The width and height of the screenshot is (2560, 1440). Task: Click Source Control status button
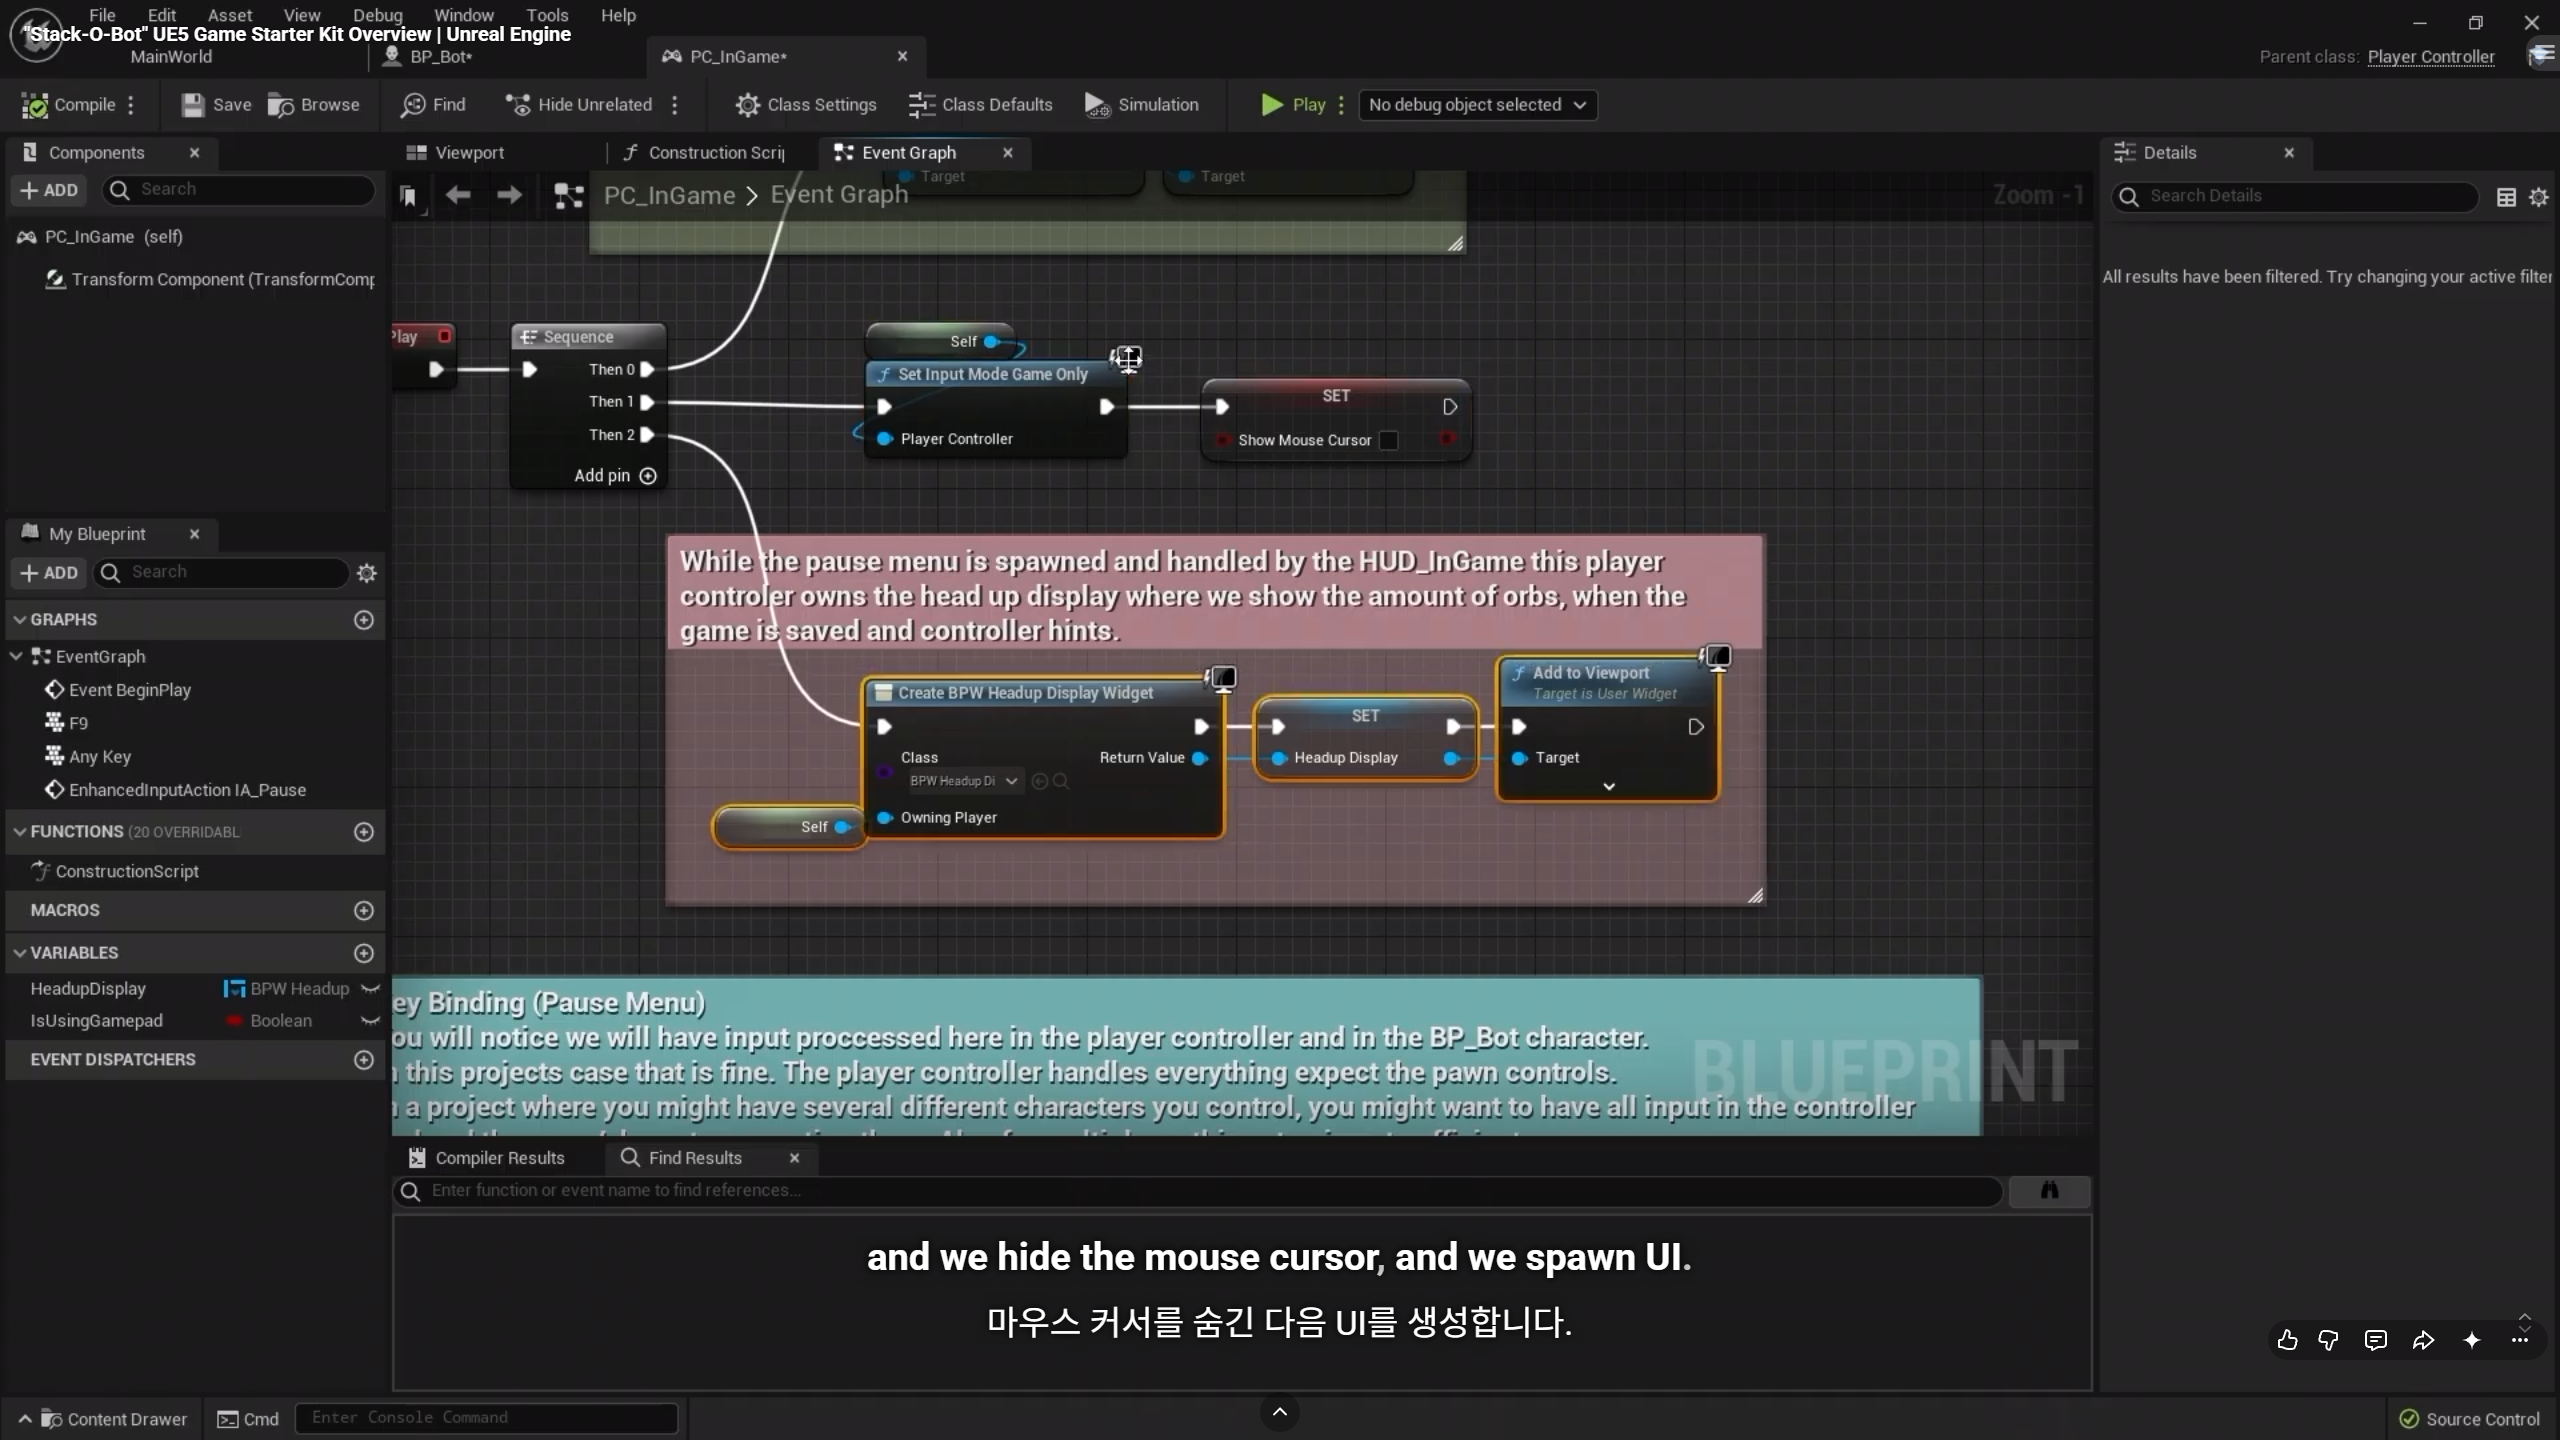2470,1419
